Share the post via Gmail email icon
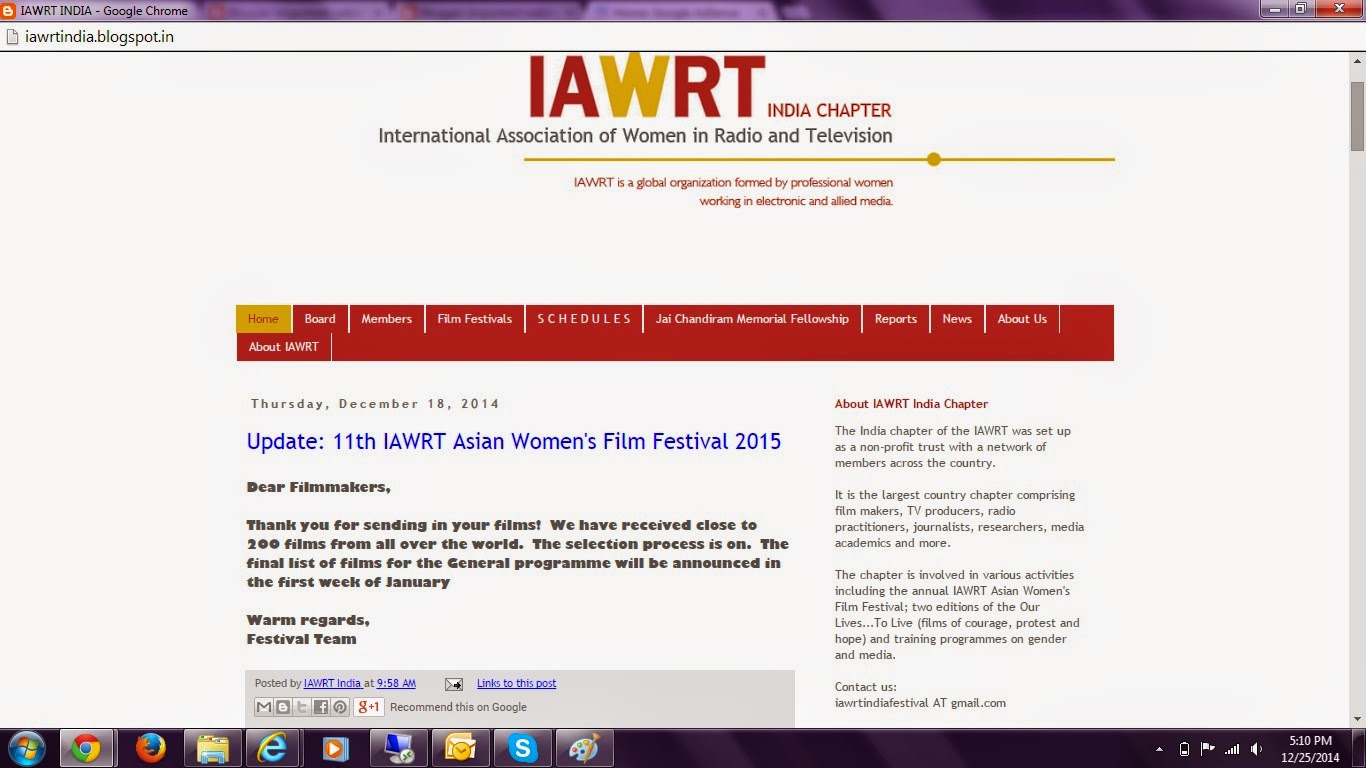The height and width of the screenshot is (768, 1366). tap(264, 707)
